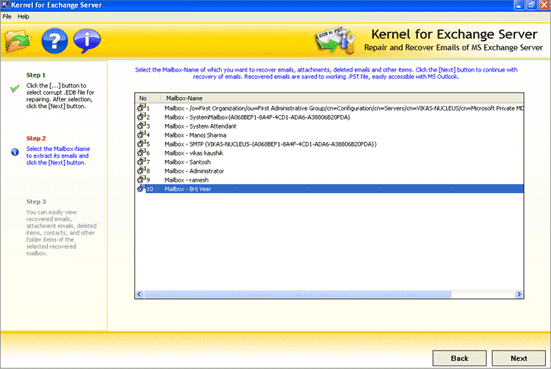This screenshot has width=551, height=369.
Task: Click the mailbox icon for Administrator row
Action: [141, 170]
